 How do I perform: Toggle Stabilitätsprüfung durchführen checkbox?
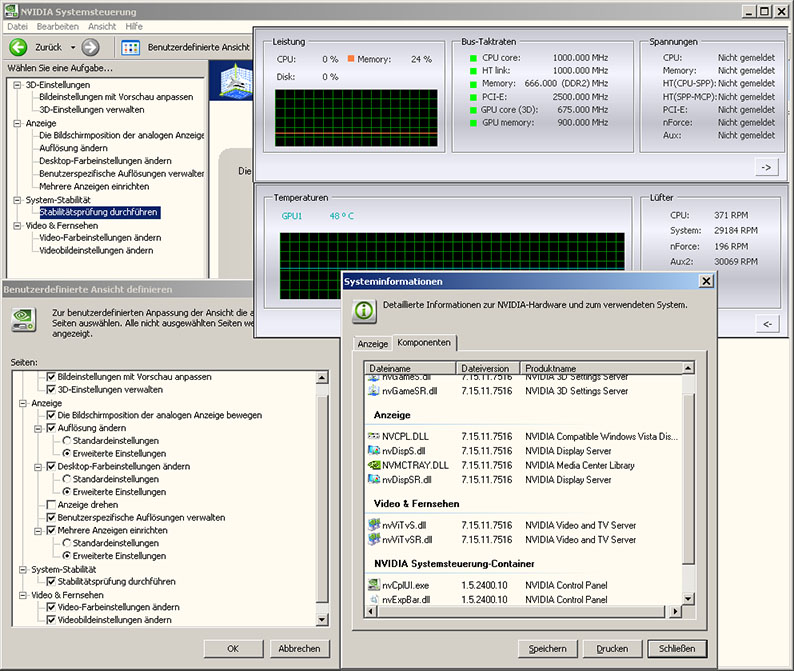click(51, 581)
